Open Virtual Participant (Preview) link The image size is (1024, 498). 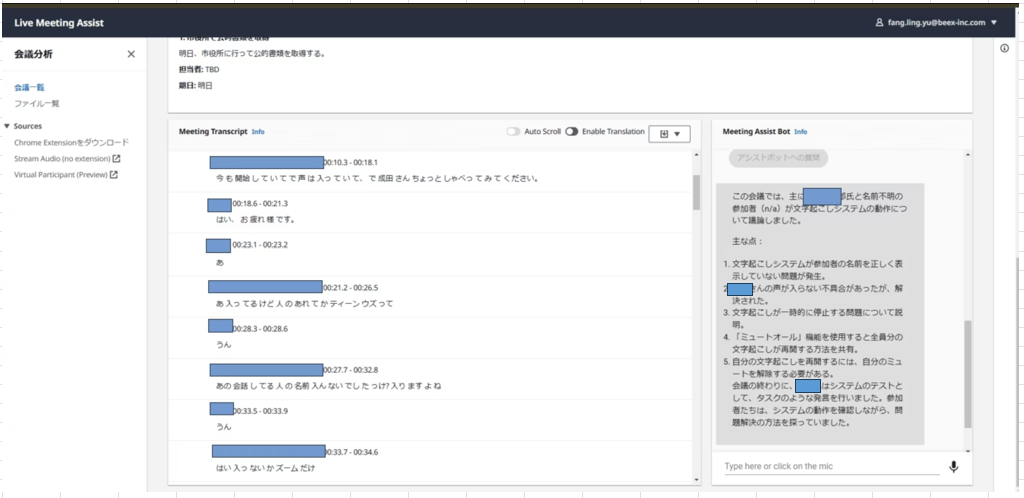pos(65,175)
